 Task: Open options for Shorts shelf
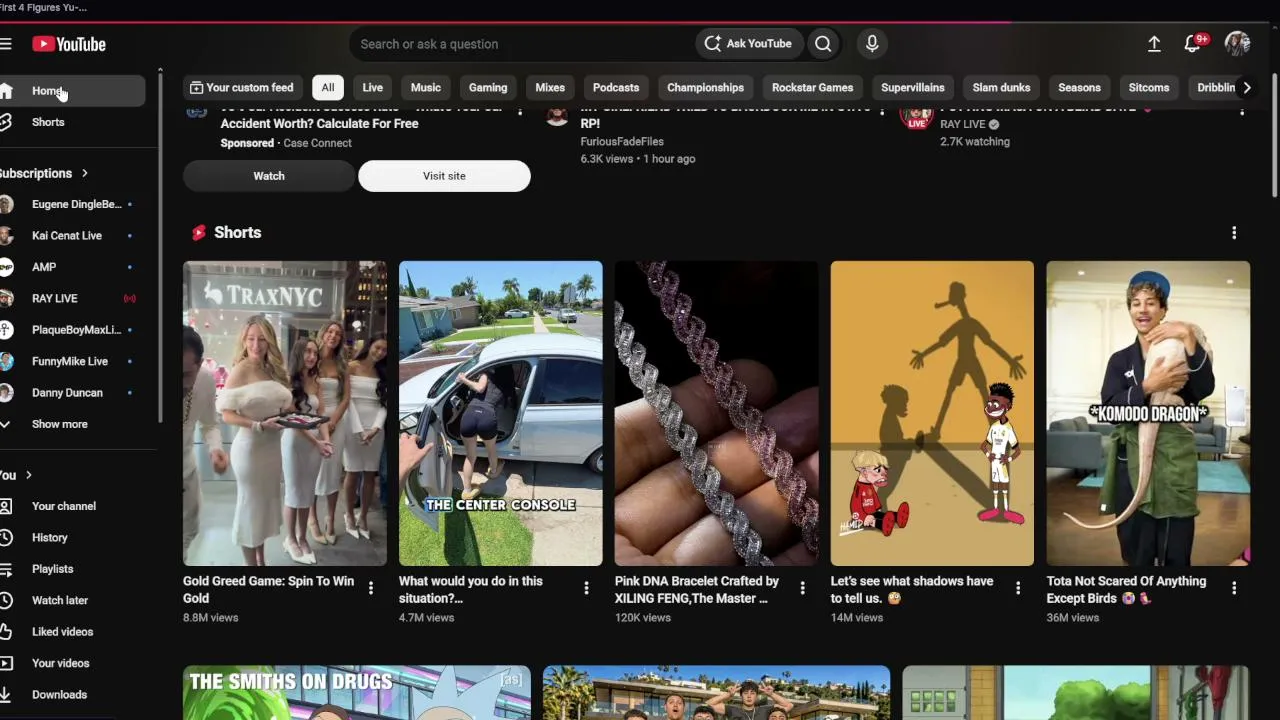[x=1234, y=233]
